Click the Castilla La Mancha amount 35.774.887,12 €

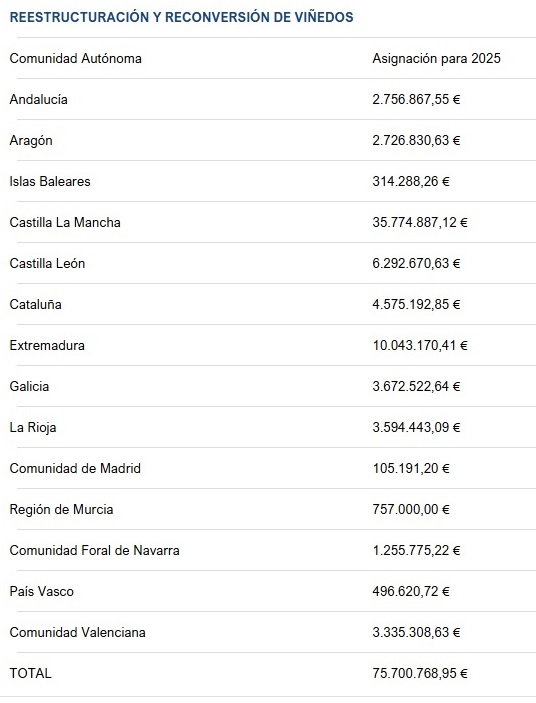[x=420, y=222]
